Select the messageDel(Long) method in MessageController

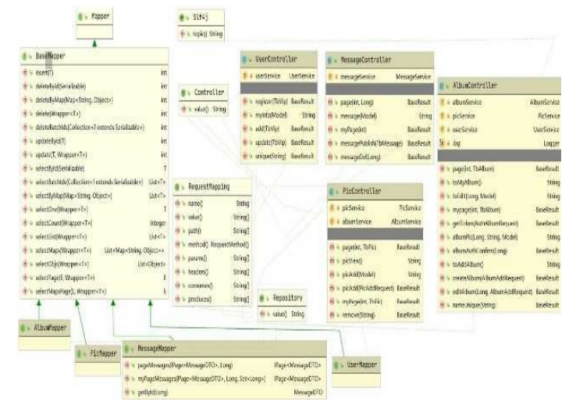click(380, 157)
